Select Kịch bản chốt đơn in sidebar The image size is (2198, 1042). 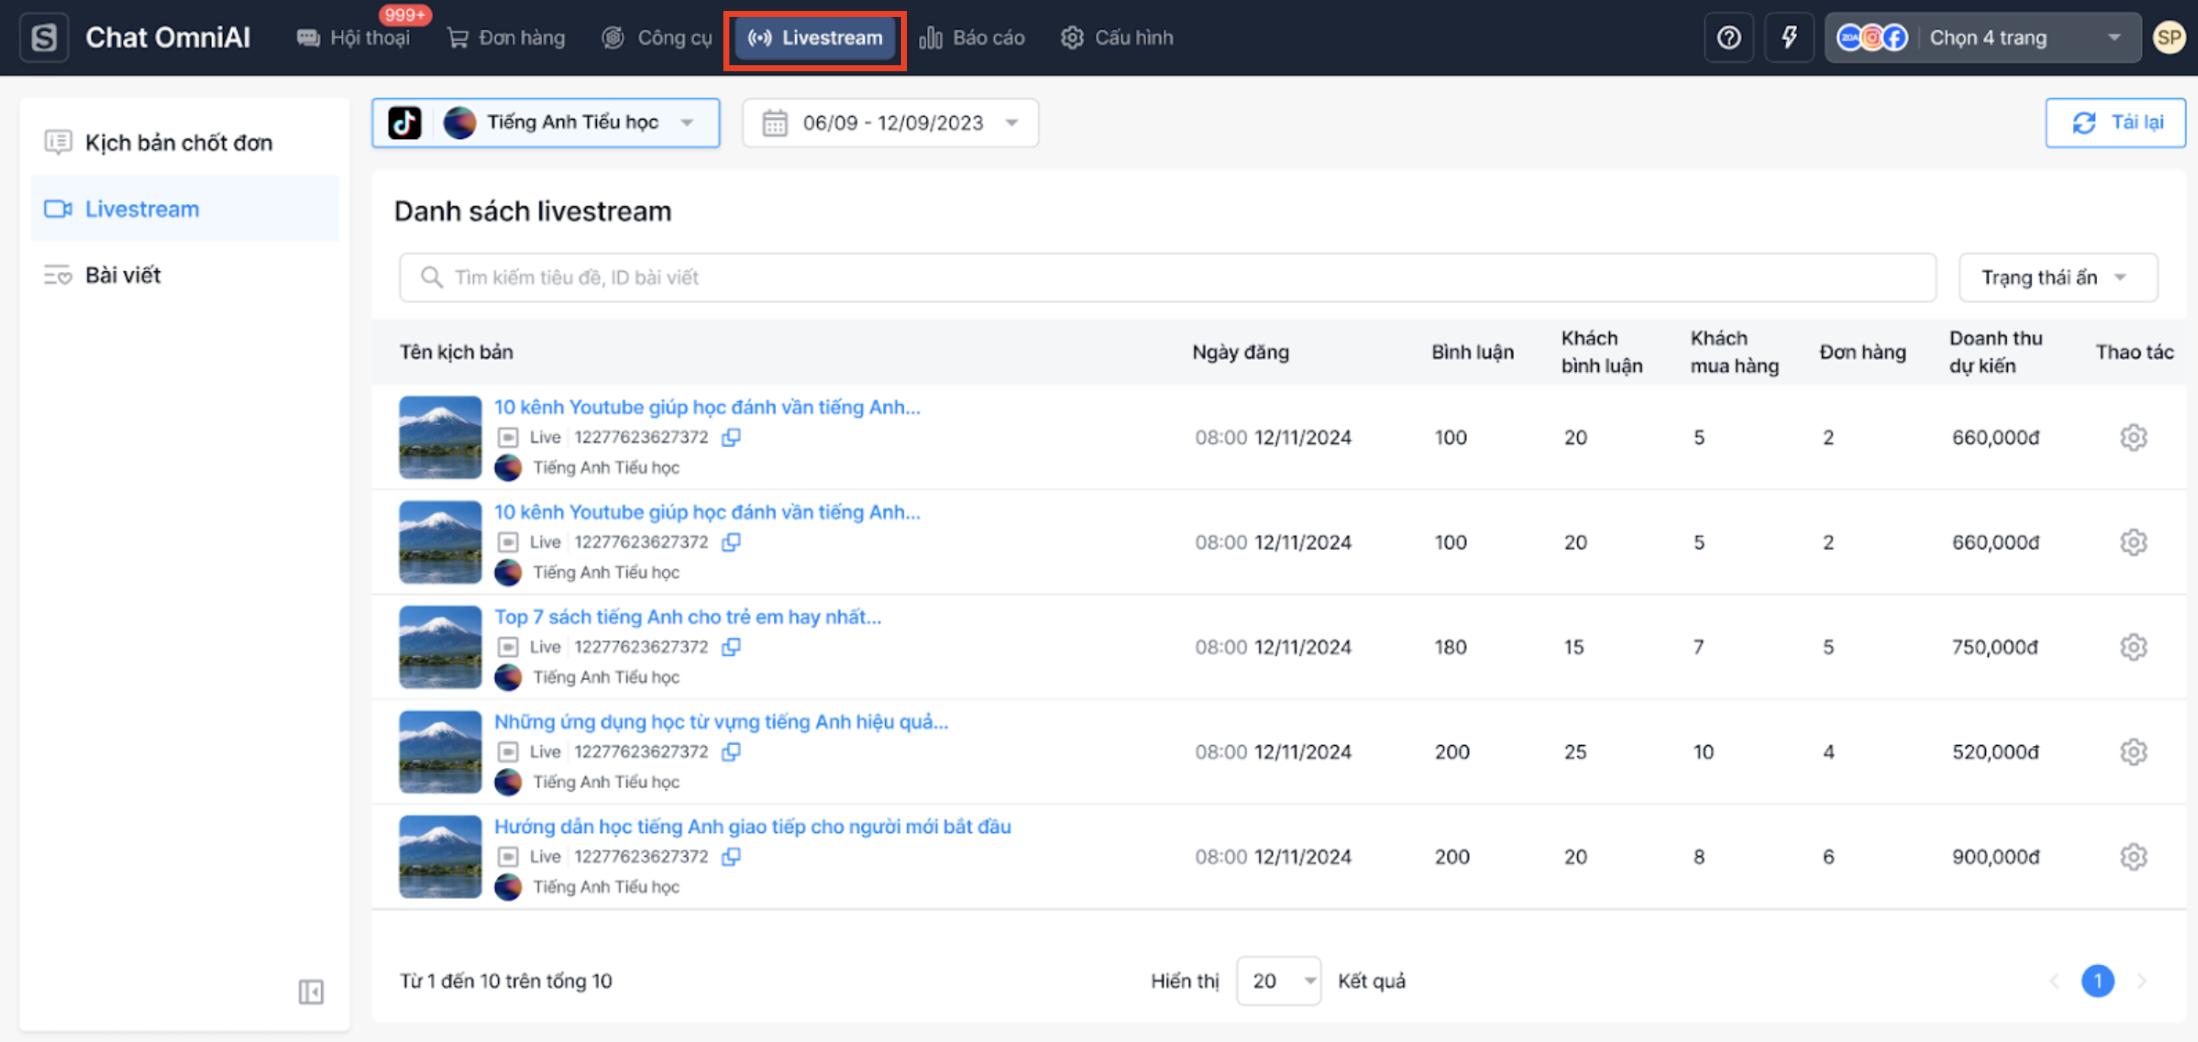(x=178, y=143)
